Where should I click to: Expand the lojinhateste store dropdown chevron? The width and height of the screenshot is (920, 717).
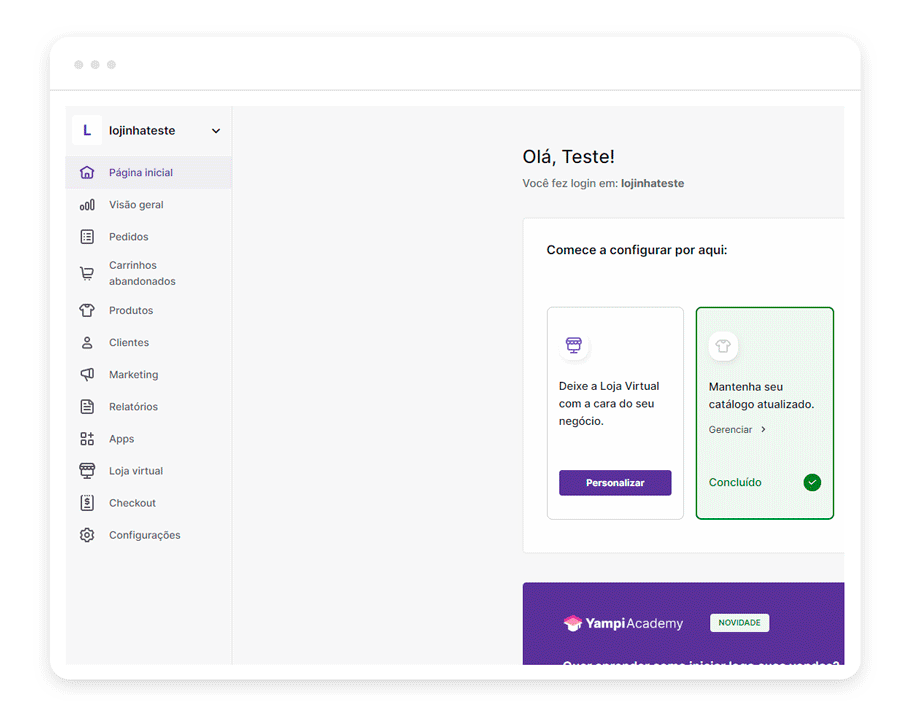216,131
